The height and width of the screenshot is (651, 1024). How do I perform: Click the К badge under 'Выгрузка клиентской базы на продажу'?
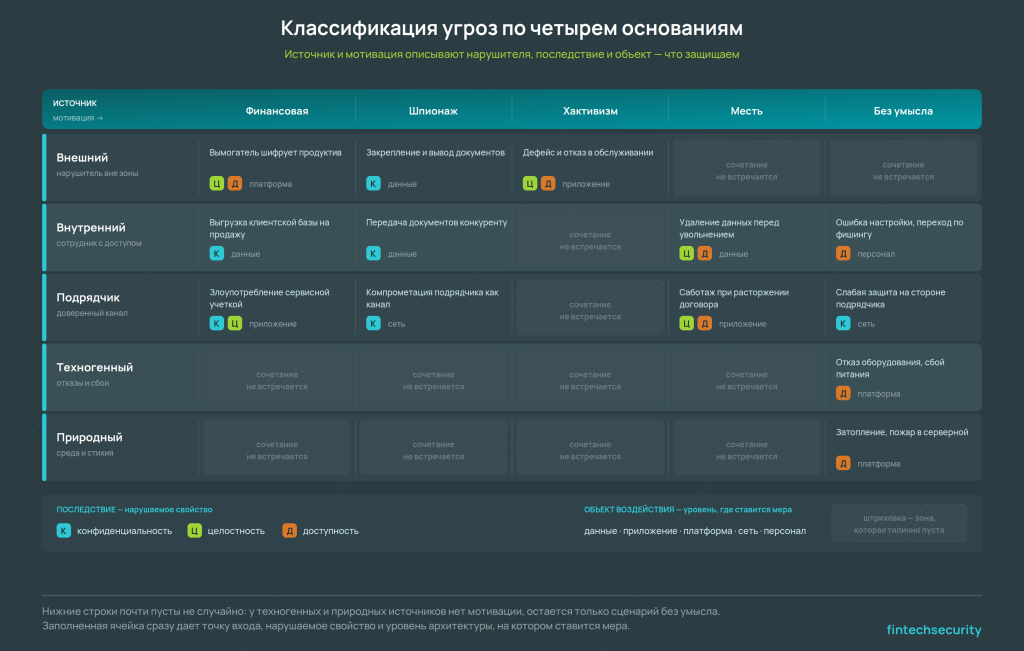point(217,253)
